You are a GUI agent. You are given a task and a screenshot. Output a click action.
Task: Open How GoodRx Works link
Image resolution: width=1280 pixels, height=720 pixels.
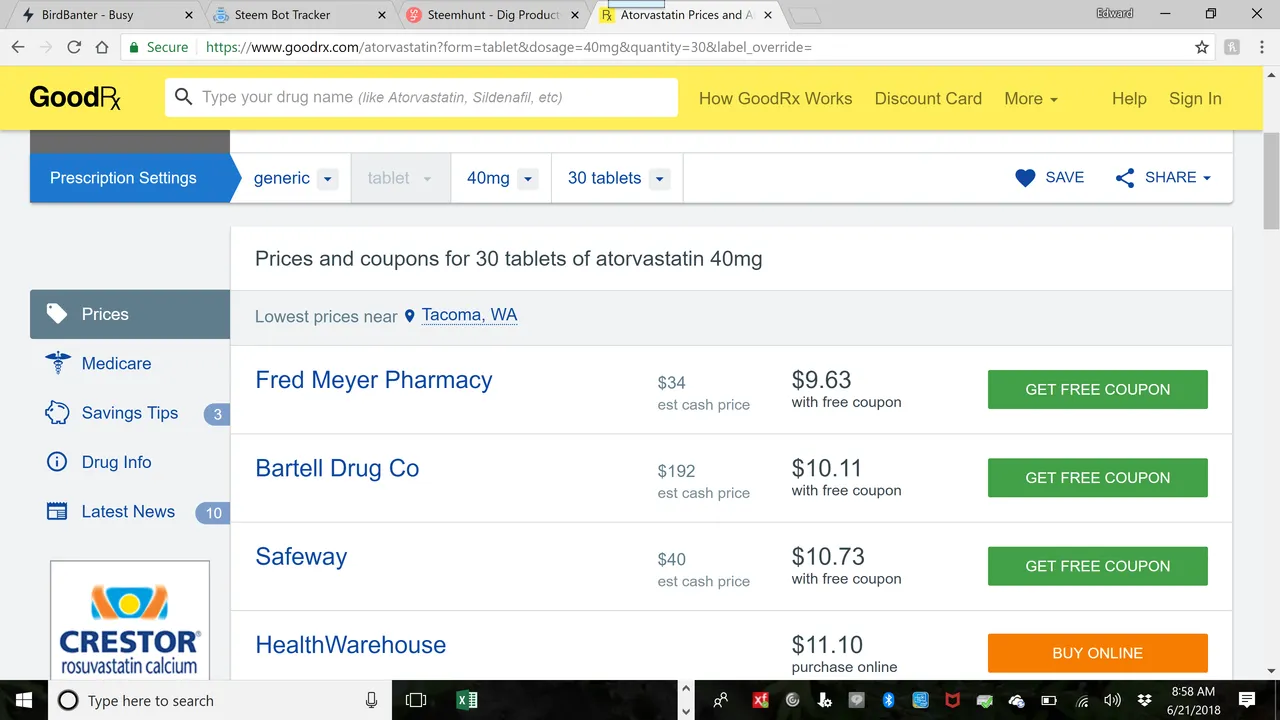point(775,98)
